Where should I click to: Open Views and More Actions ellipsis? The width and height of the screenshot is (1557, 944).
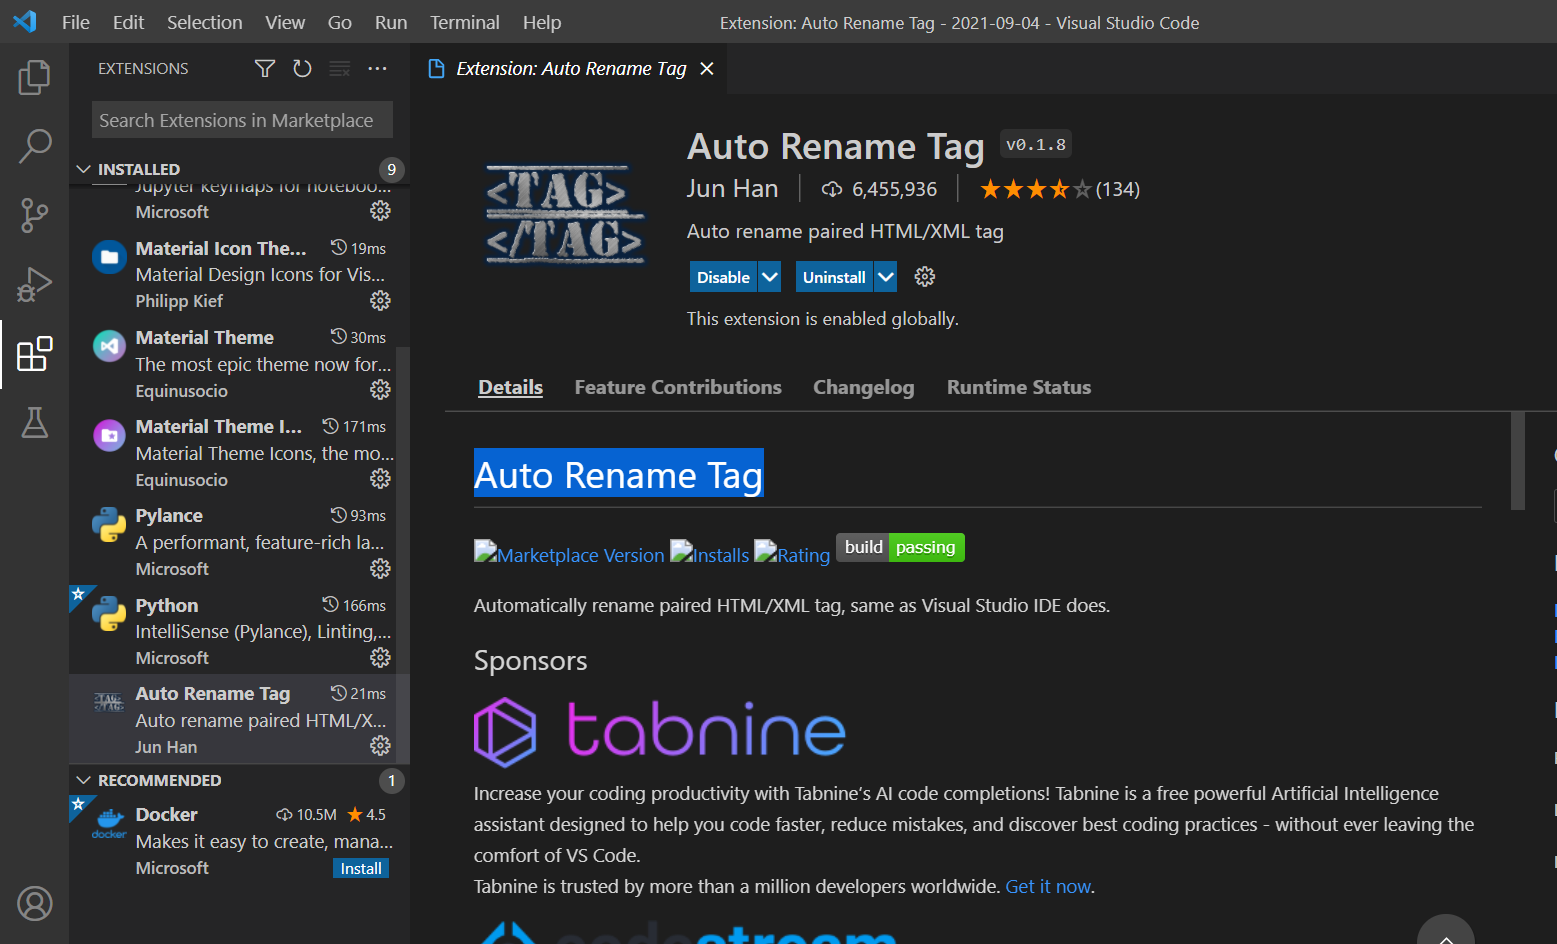(377, 68)
